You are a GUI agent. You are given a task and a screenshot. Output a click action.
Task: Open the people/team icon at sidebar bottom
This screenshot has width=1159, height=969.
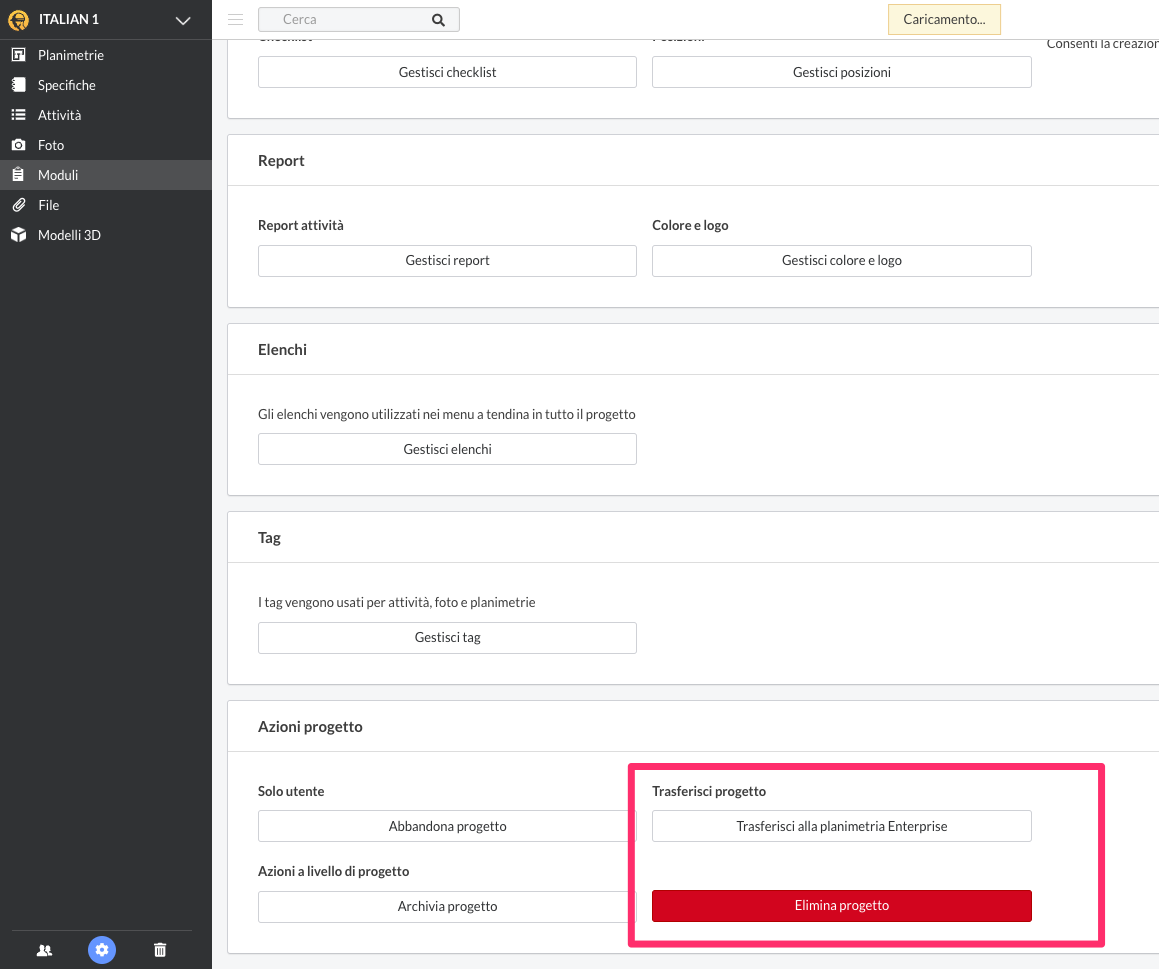coord(44,950)
